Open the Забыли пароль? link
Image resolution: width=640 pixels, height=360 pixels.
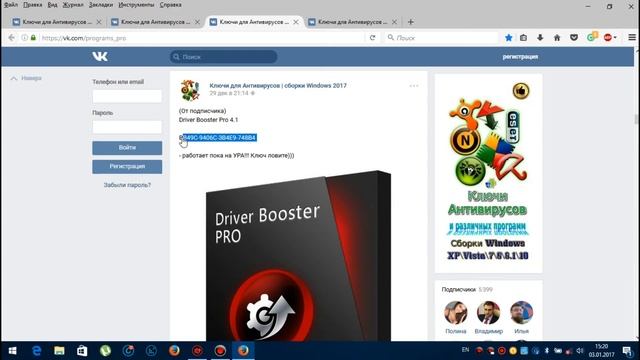click(127, 185)
